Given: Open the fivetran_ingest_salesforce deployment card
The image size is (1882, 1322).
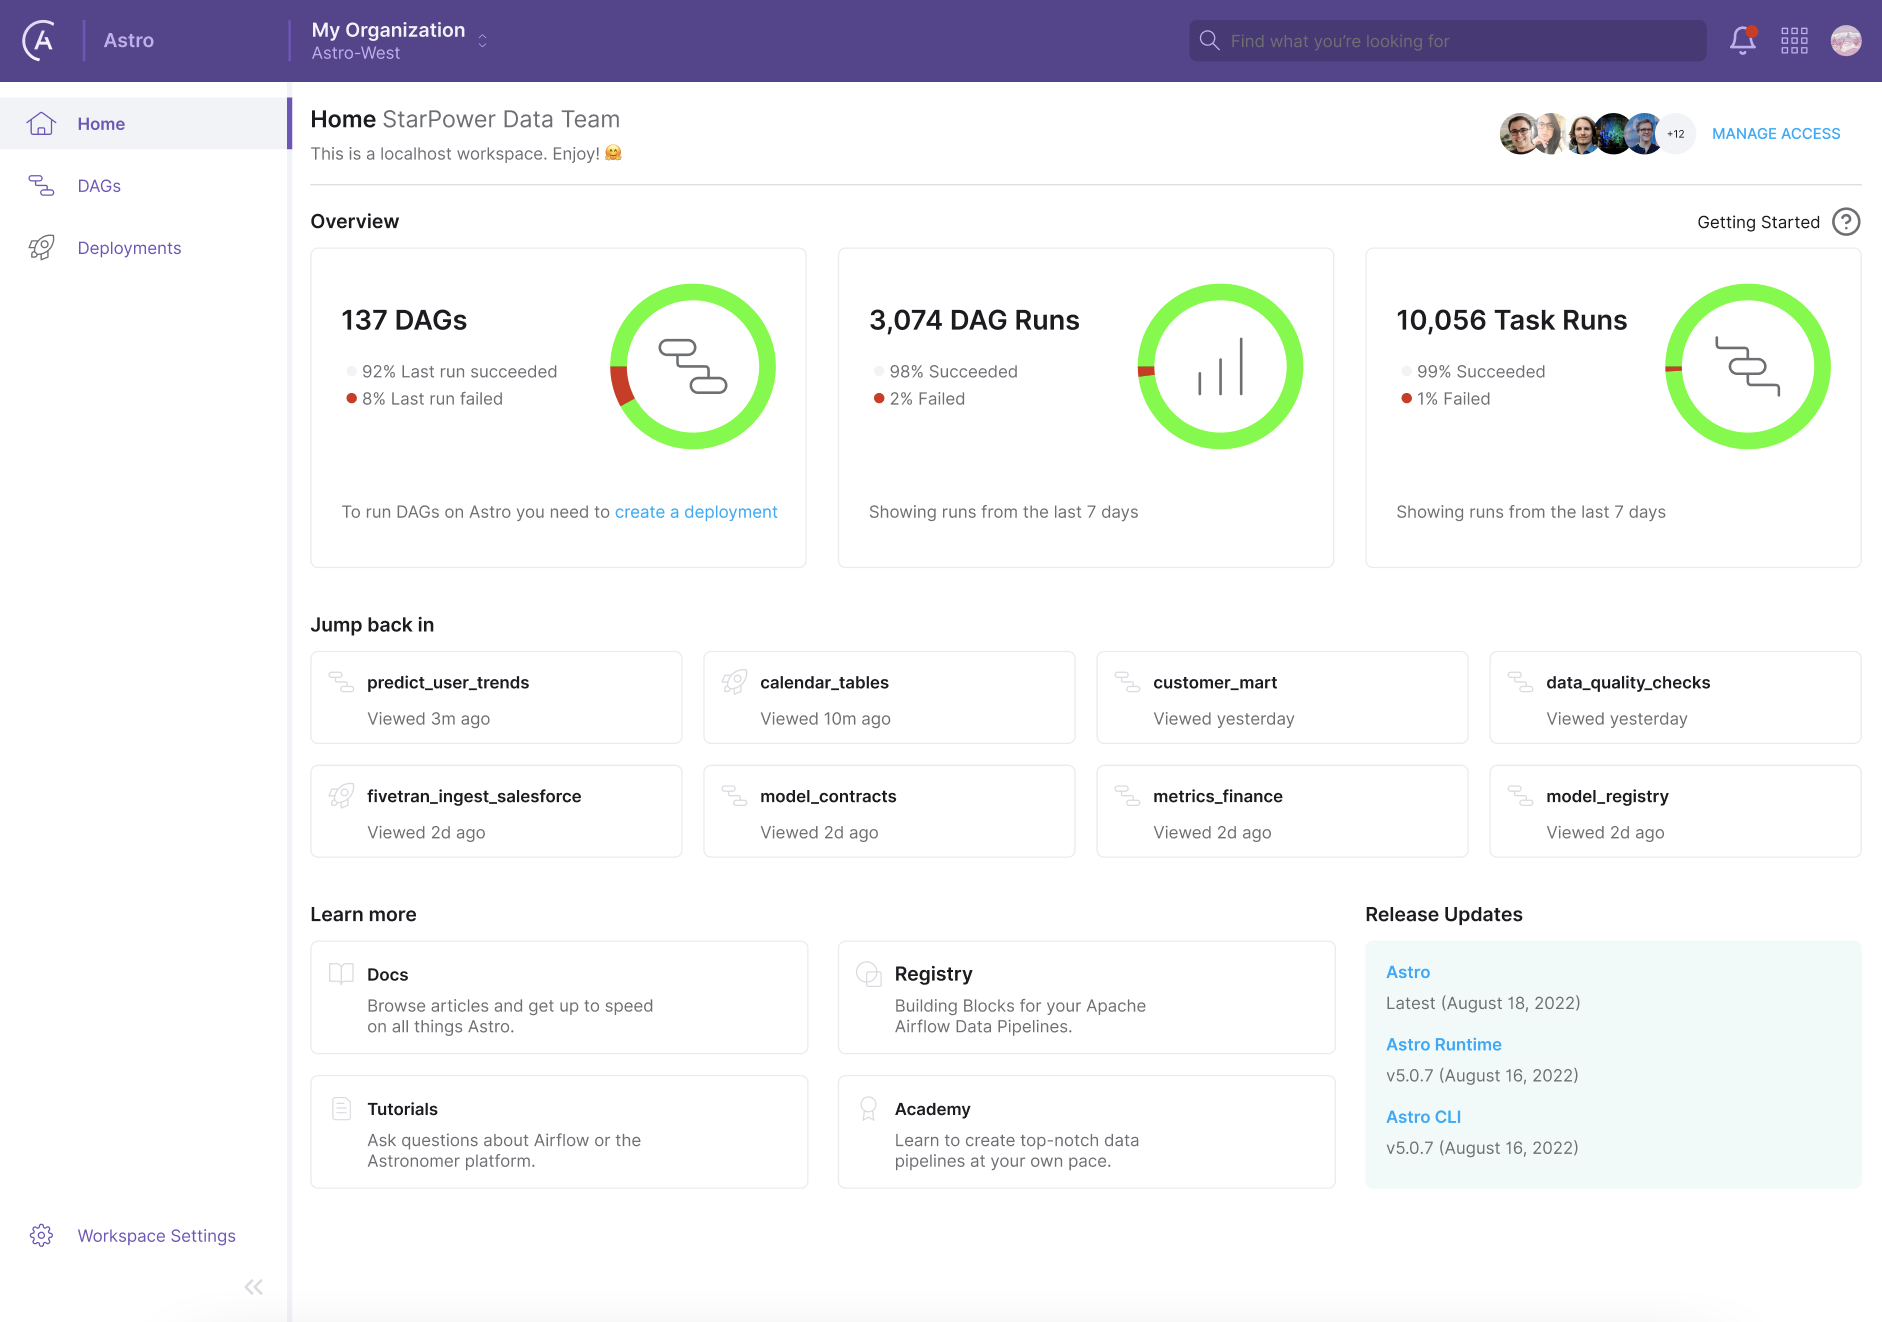Looking at the screenshot, I should (496, 812).
